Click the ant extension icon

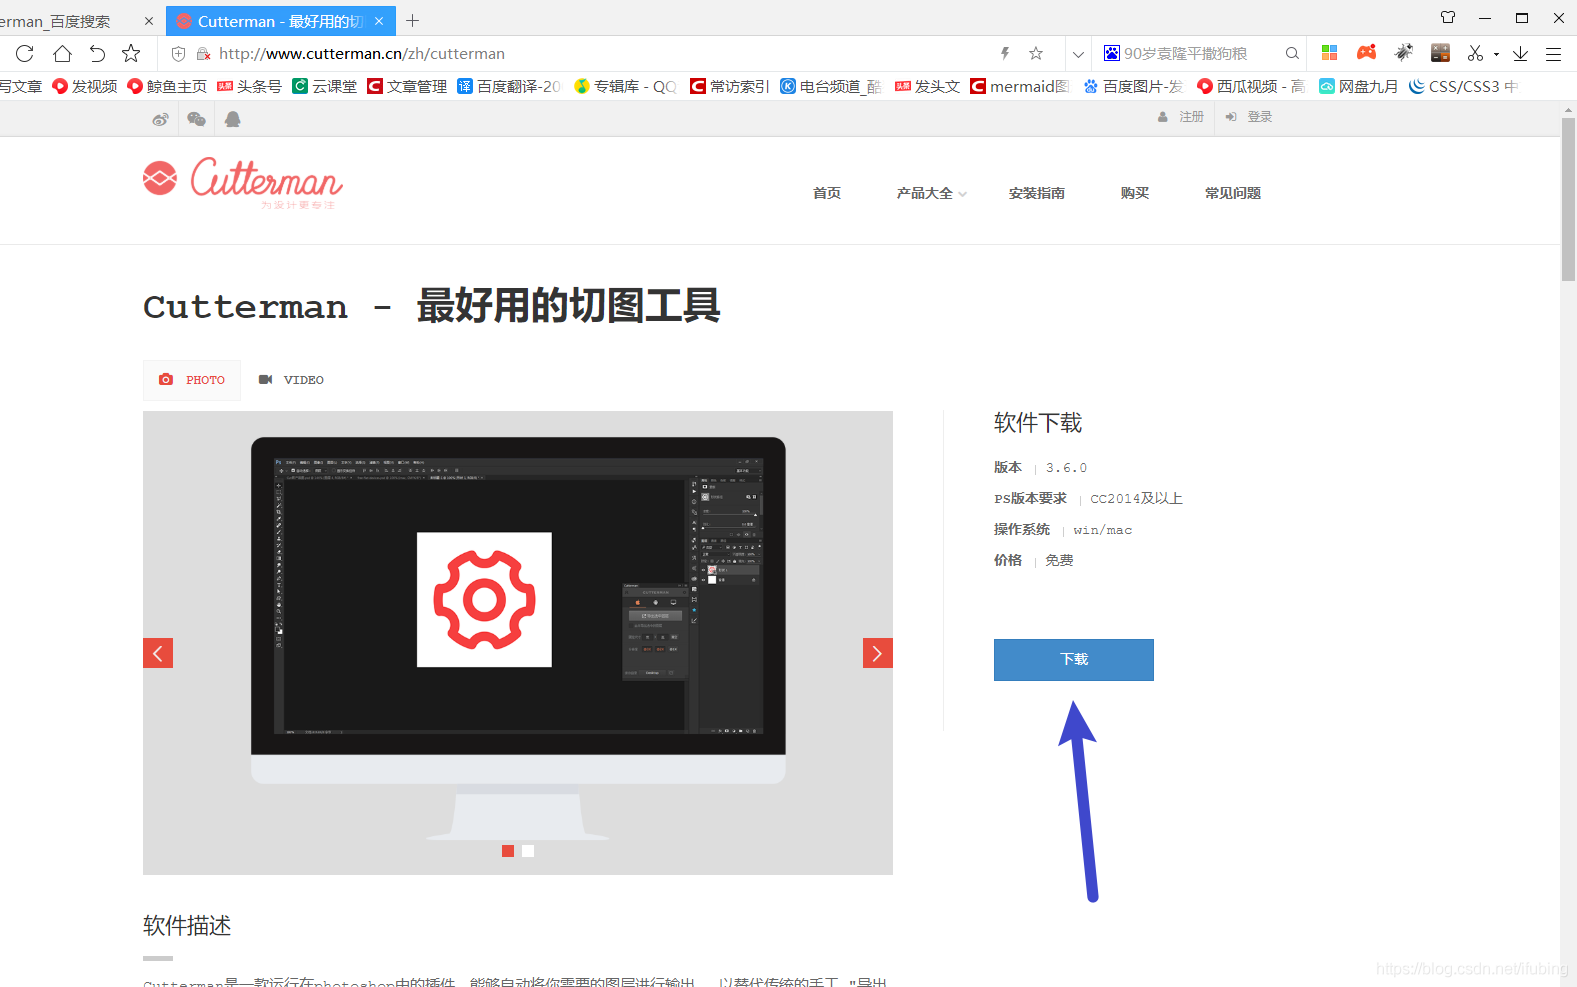[1404, 52]
